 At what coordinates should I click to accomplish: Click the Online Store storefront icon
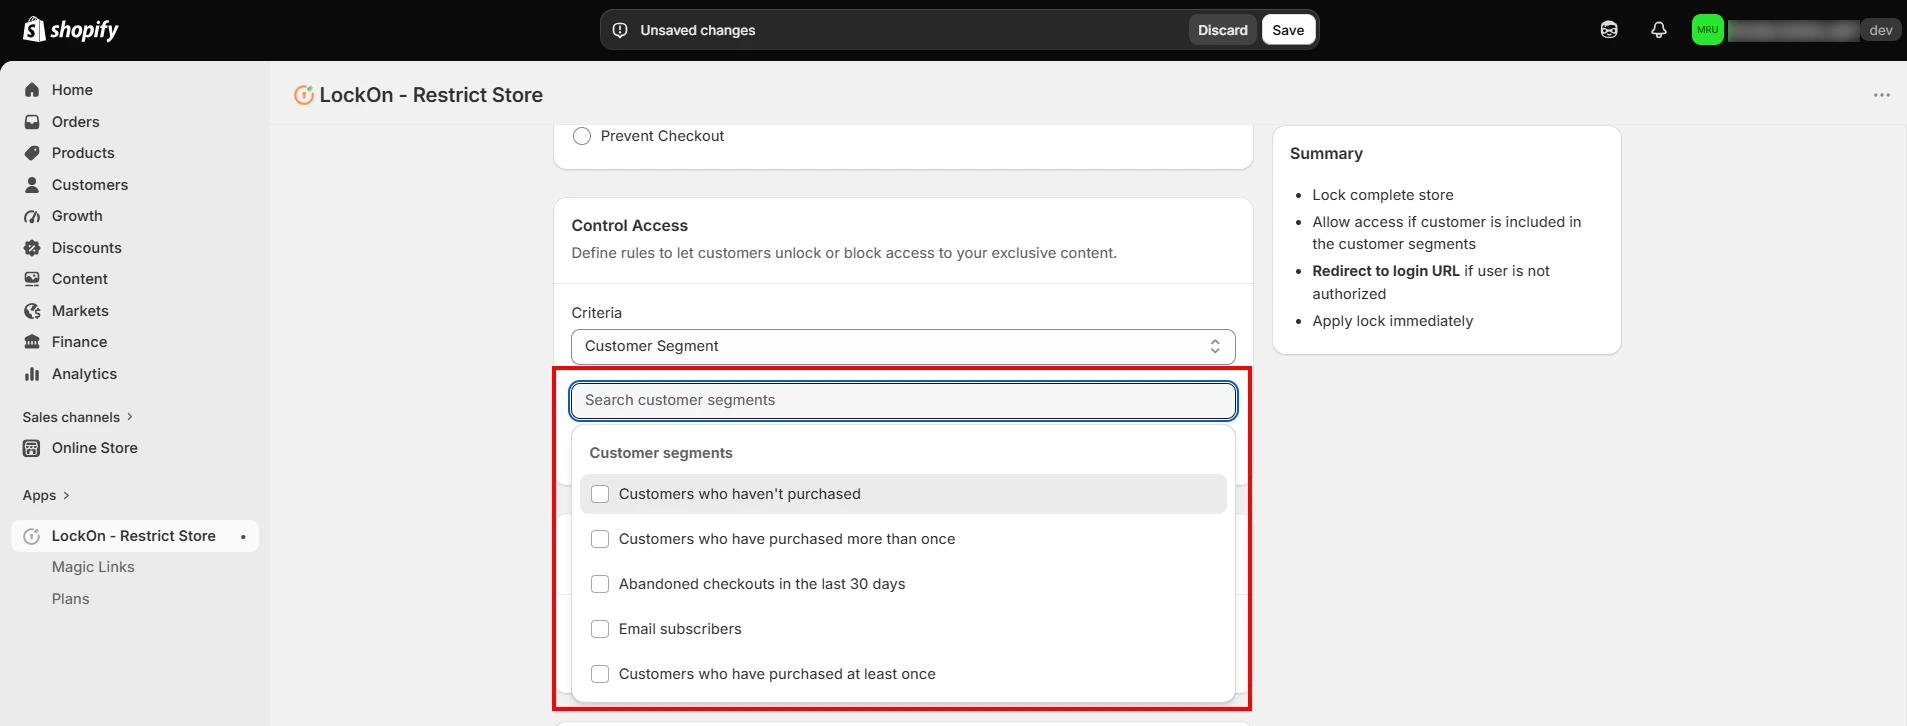(x=32, y=448)
